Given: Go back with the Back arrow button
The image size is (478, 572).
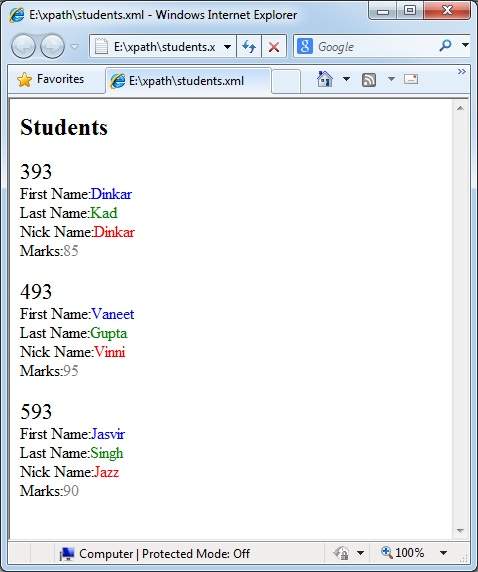Looking at the screenshot, I should [x=23, y=46].
